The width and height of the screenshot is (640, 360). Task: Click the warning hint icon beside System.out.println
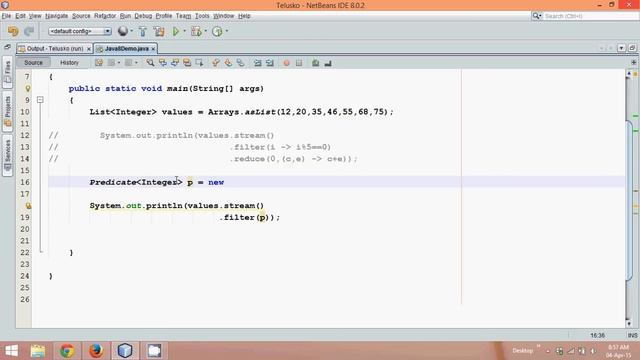click(28, 206)
